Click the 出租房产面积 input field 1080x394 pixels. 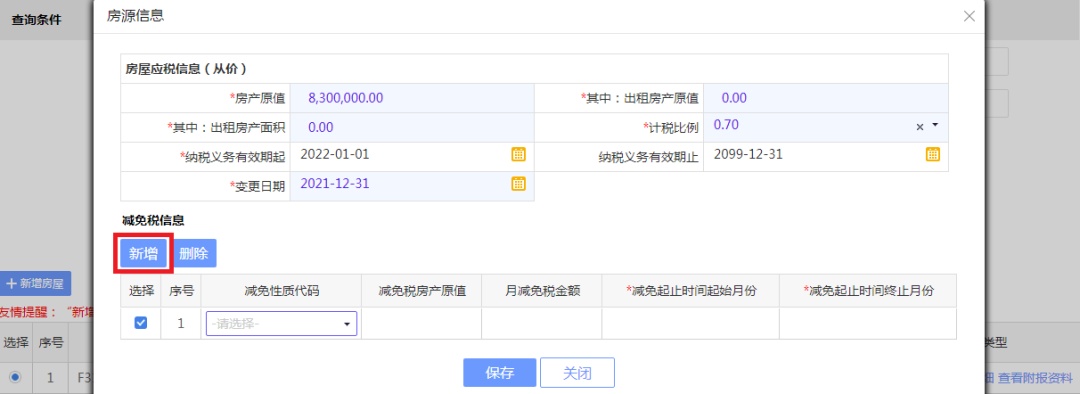(412, 127)
